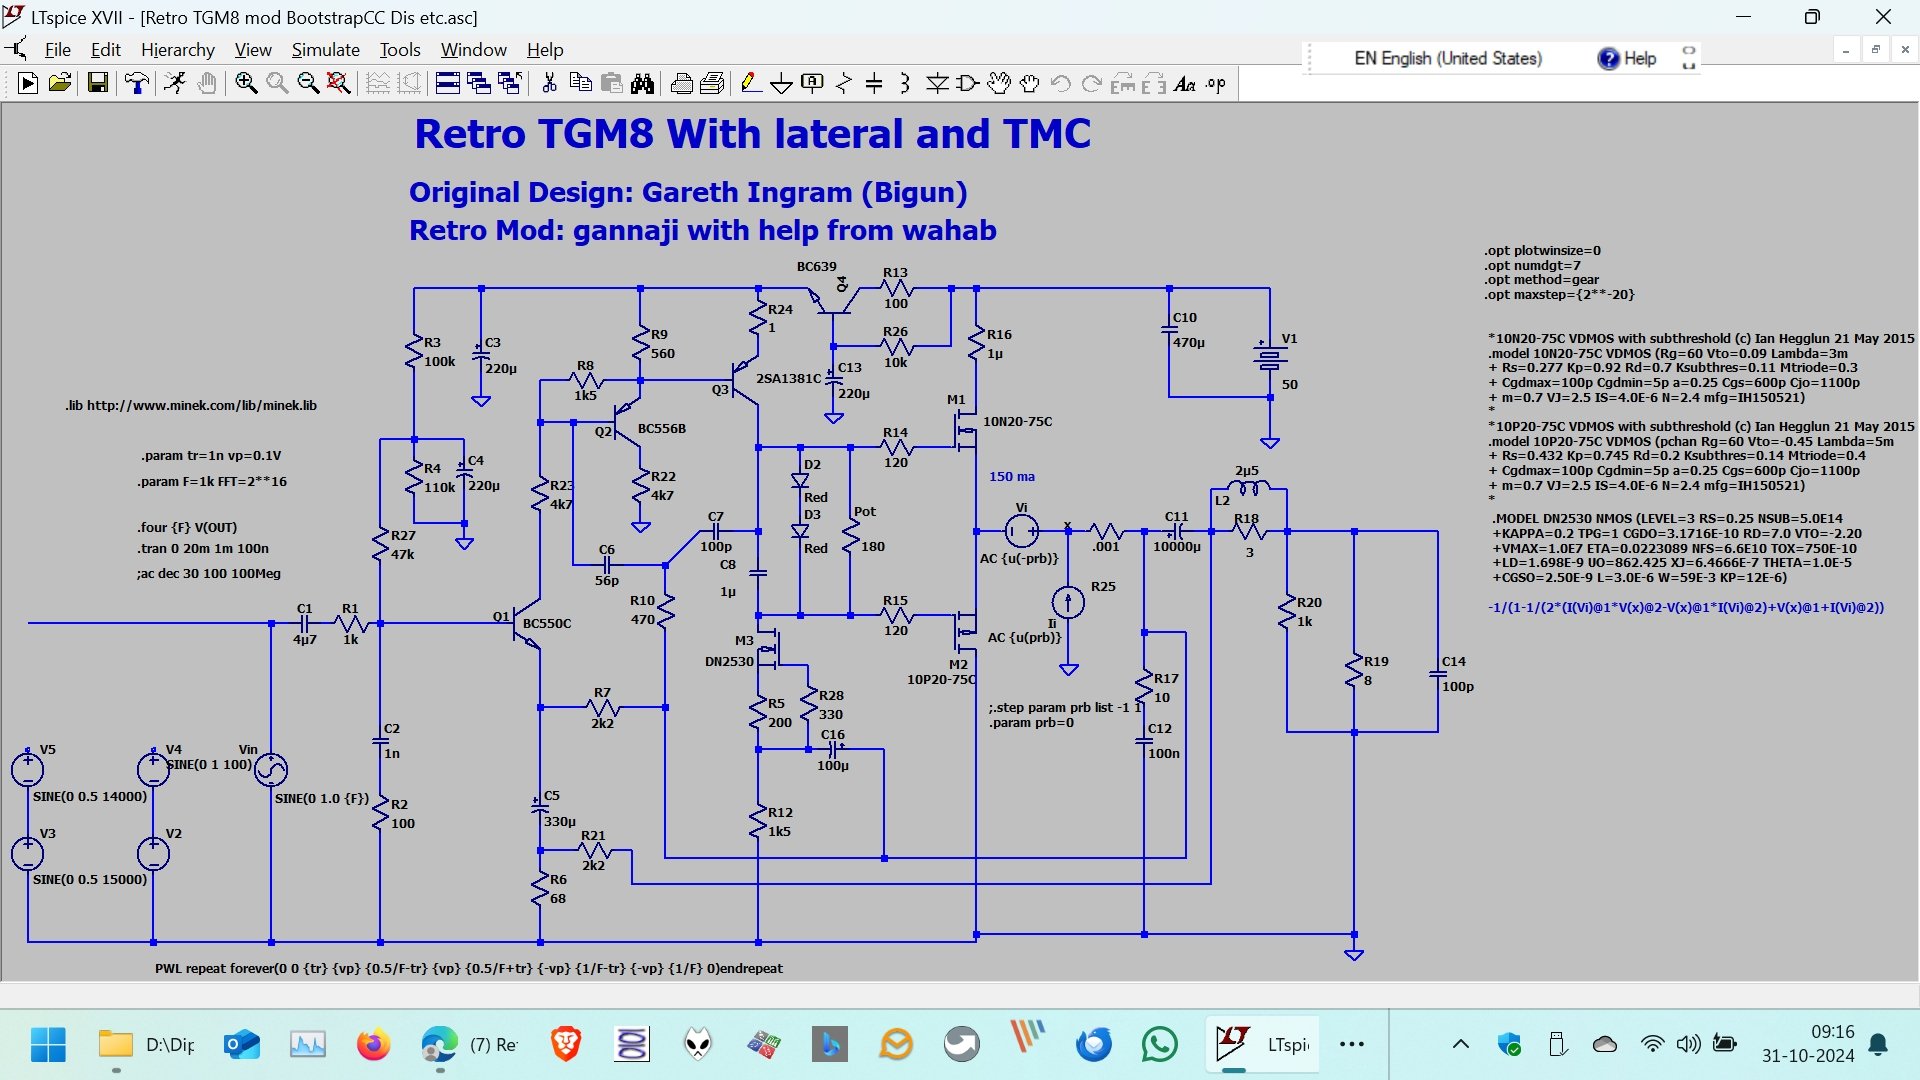Select the Draw Wire pencil tool
Viewport: 1920px width, 1080px height.
[751, 84]
